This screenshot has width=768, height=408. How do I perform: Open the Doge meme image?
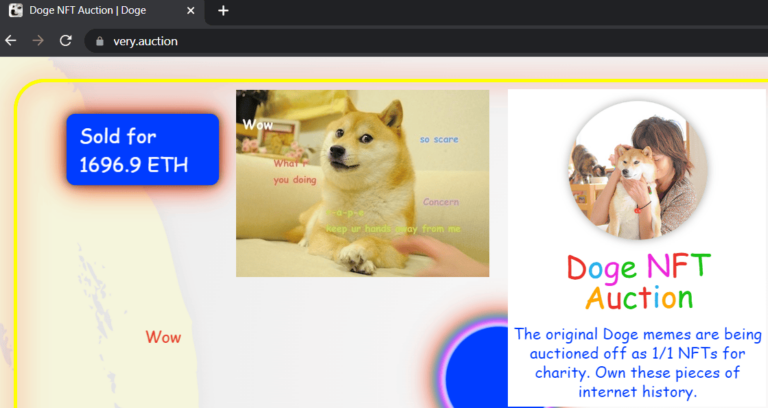click(362, 183)
